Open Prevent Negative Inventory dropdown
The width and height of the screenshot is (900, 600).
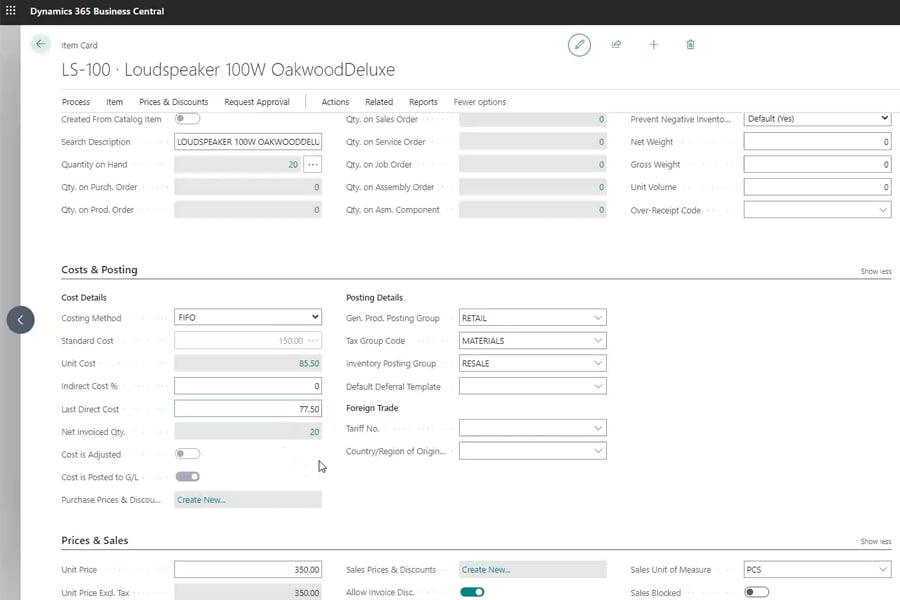(817, 119)
